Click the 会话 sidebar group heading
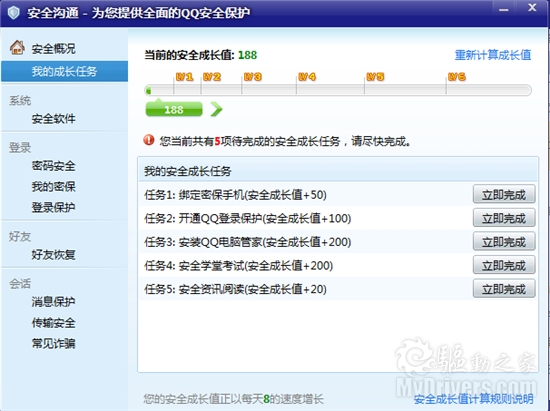The width and height of the screenshot is (550, 411). pos(20,284)
